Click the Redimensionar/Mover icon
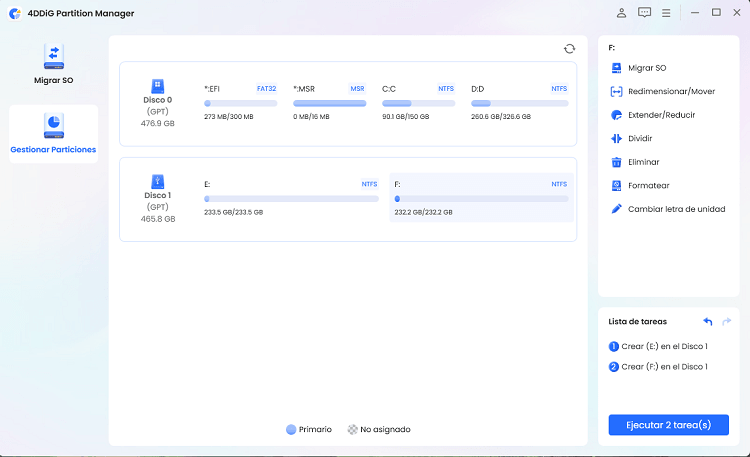 (616, 91)
